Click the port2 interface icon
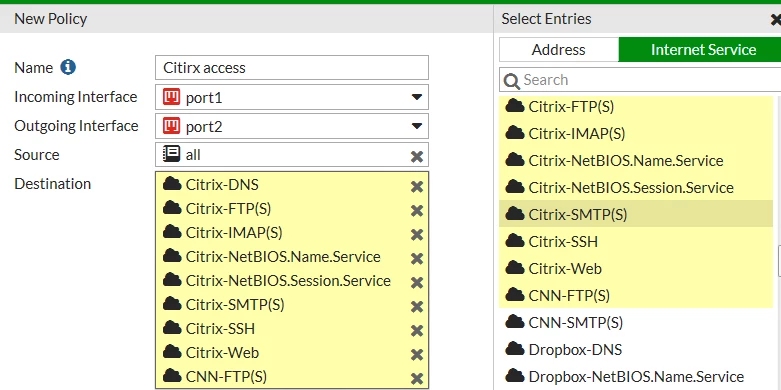The height and width of the screenshot is (390, 781). click(x=171, y=126)
